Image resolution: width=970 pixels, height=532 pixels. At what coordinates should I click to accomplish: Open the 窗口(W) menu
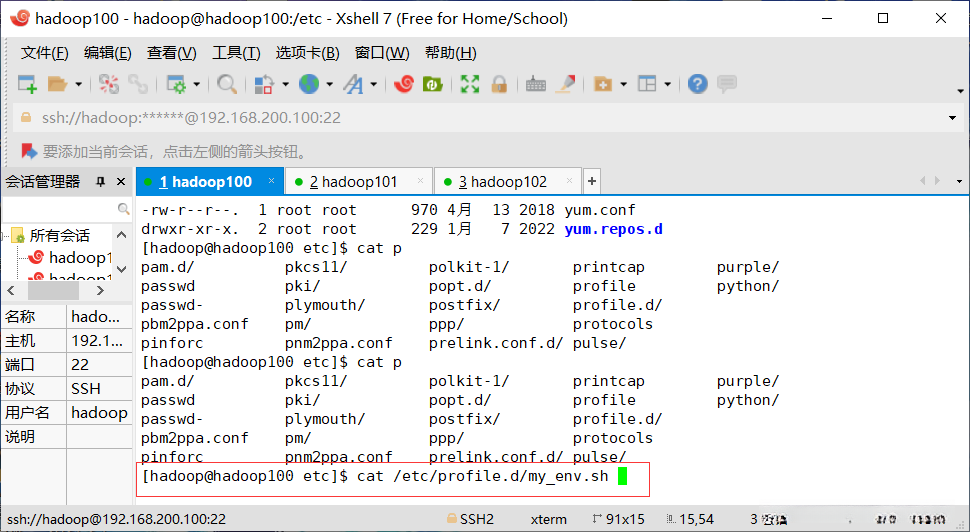click(x=382, y=53)
